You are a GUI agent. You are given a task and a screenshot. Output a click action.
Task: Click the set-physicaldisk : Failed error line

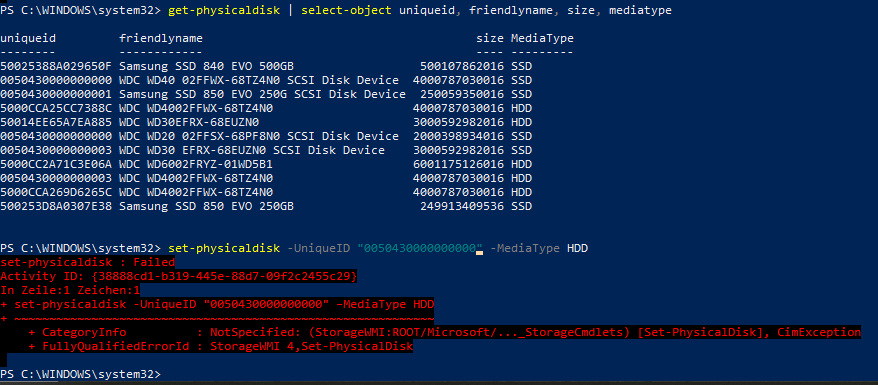[x=88, y=262]
